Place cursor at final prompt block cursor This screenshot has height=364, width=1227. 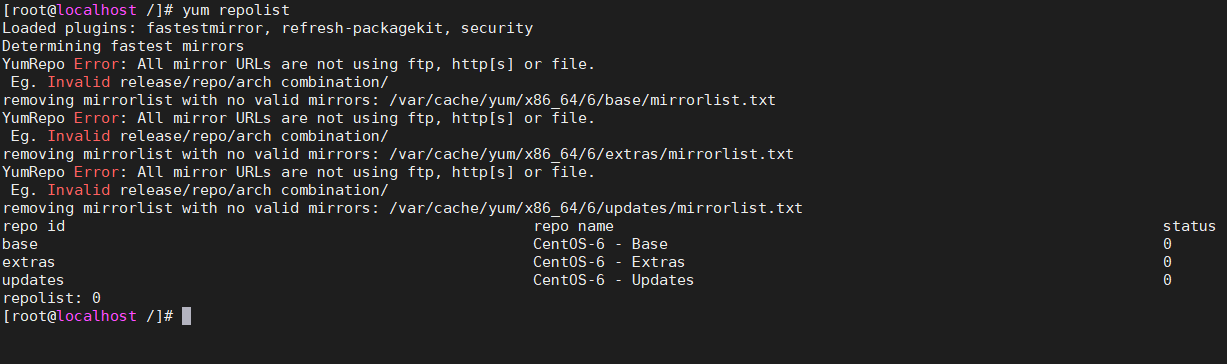tap(186, 316)
